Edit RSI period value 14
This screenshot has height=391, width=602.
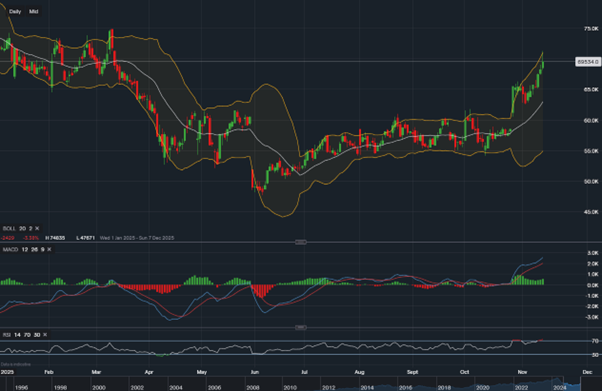click(17, 335)
